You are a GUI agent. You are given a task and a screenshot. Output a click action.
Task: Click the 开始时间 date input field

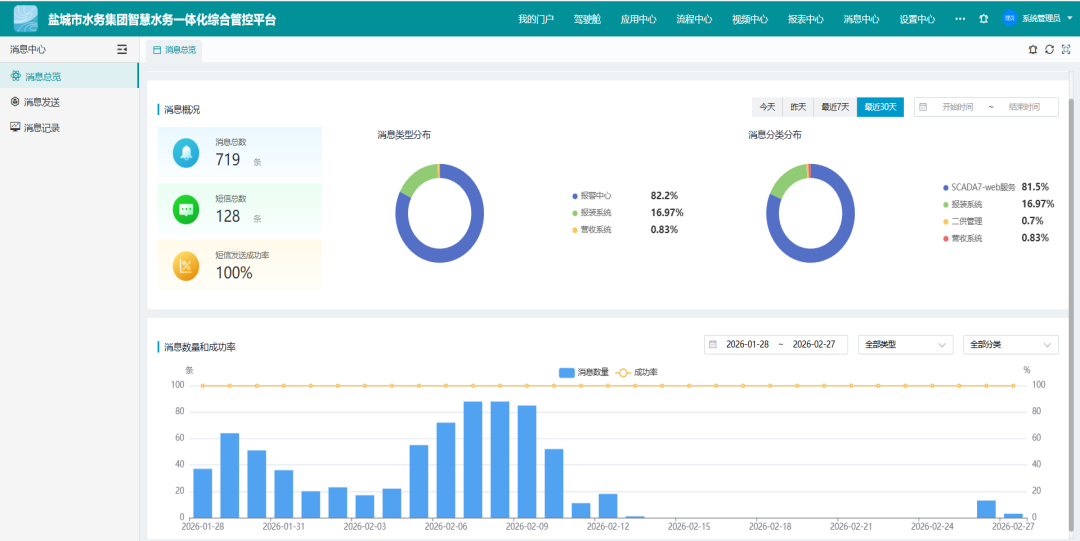(x=956, y=107)
